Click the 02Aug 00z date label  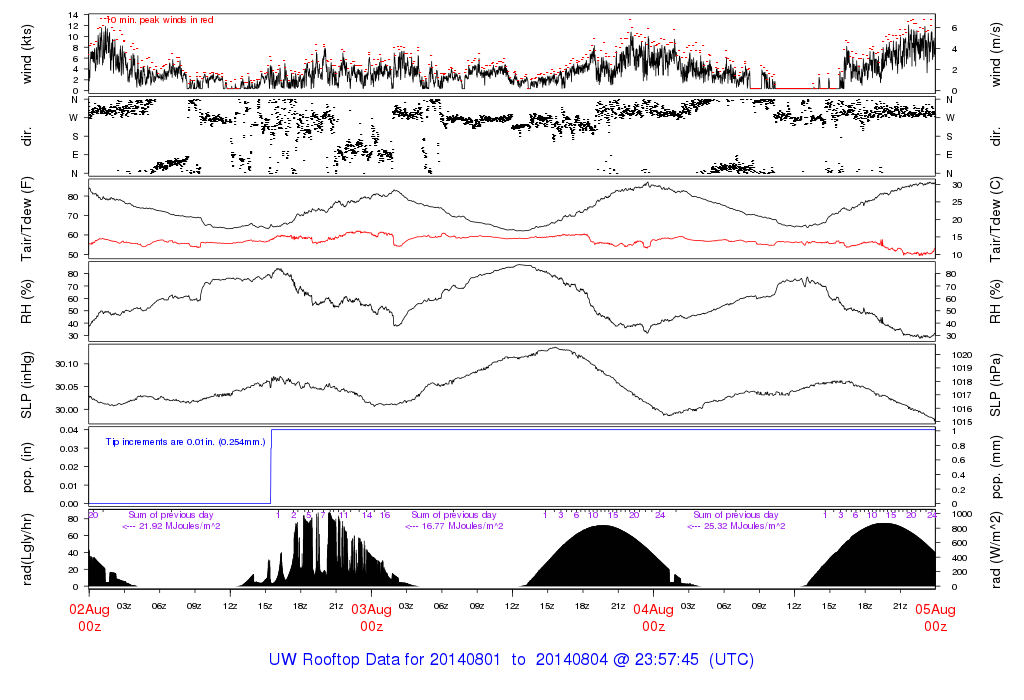coord(89,617)
